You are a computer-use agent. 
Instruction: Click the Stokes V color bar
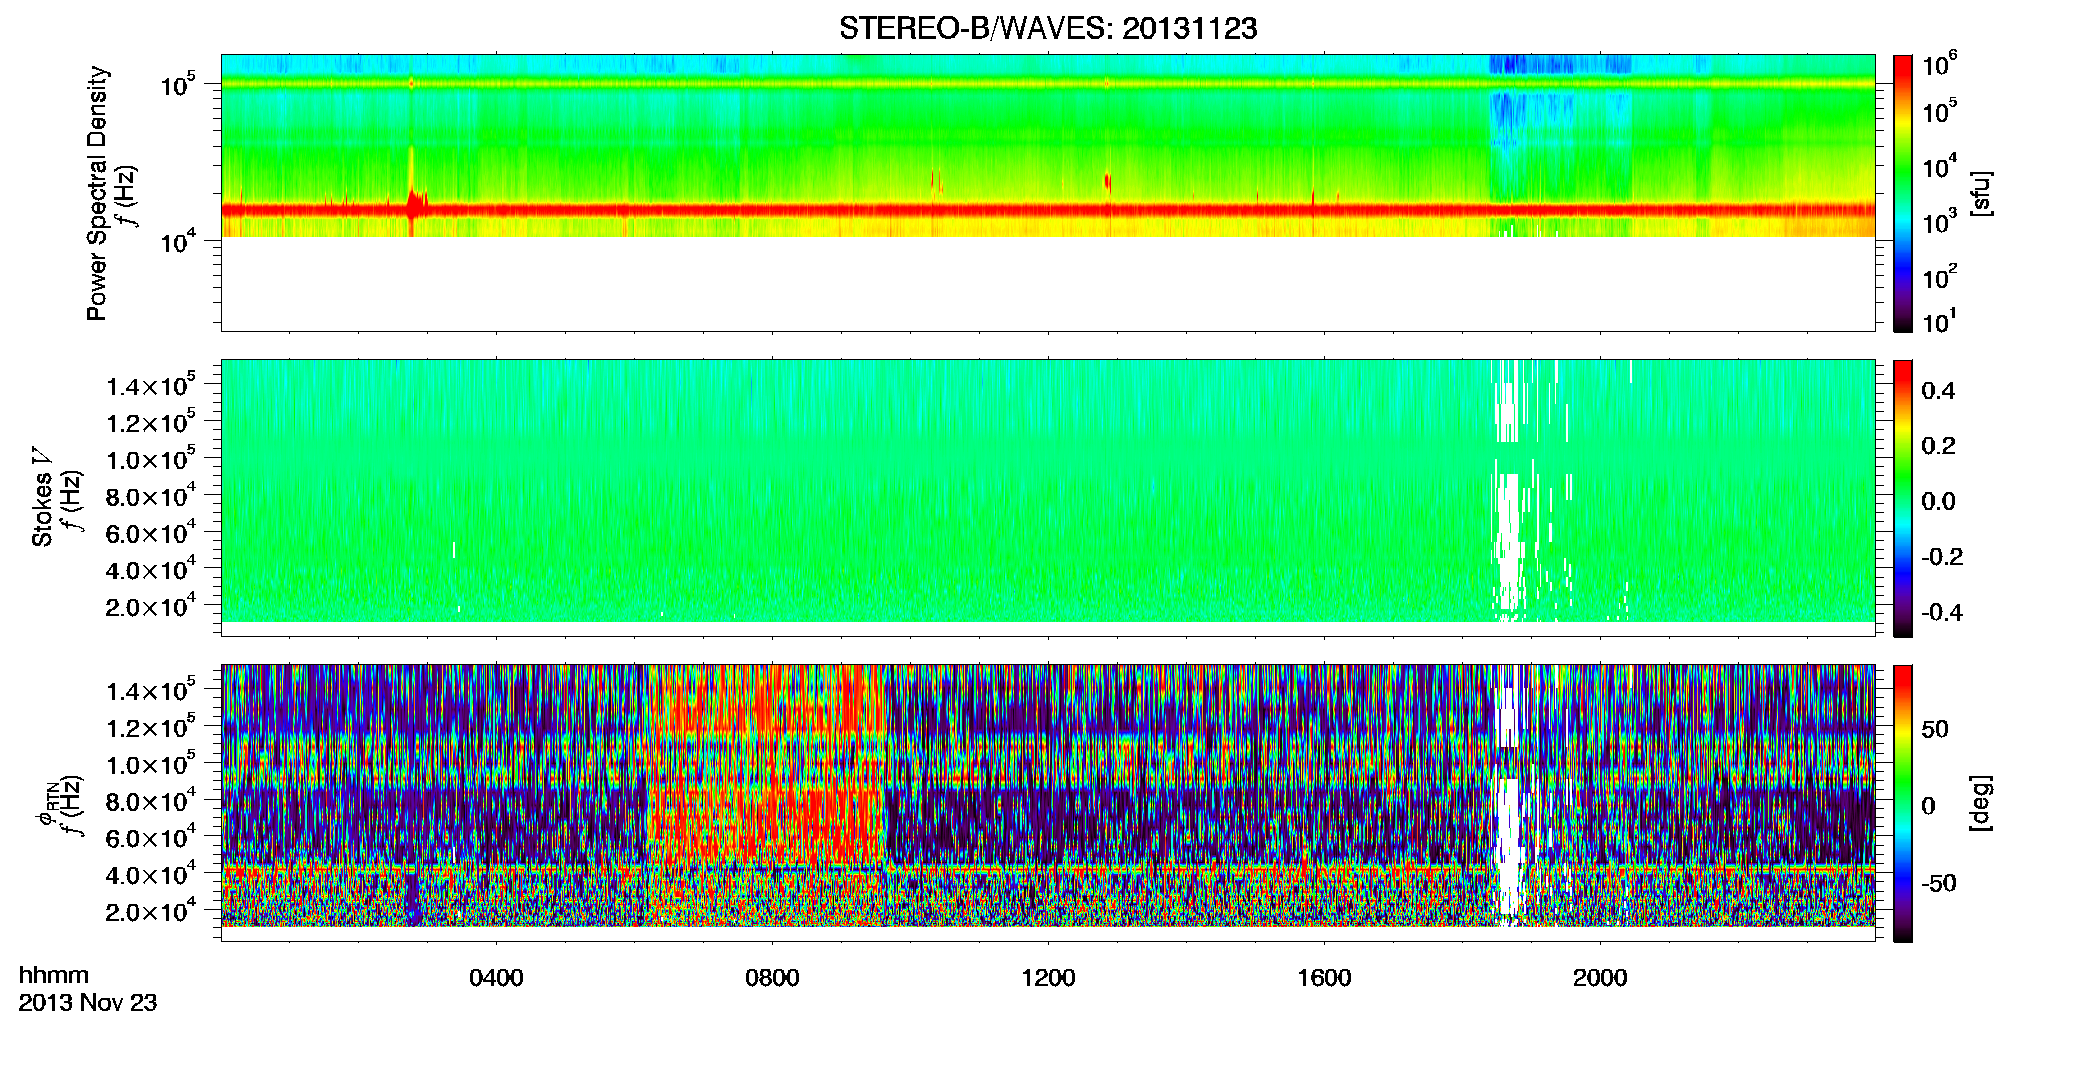click(x=1903, y=498)
